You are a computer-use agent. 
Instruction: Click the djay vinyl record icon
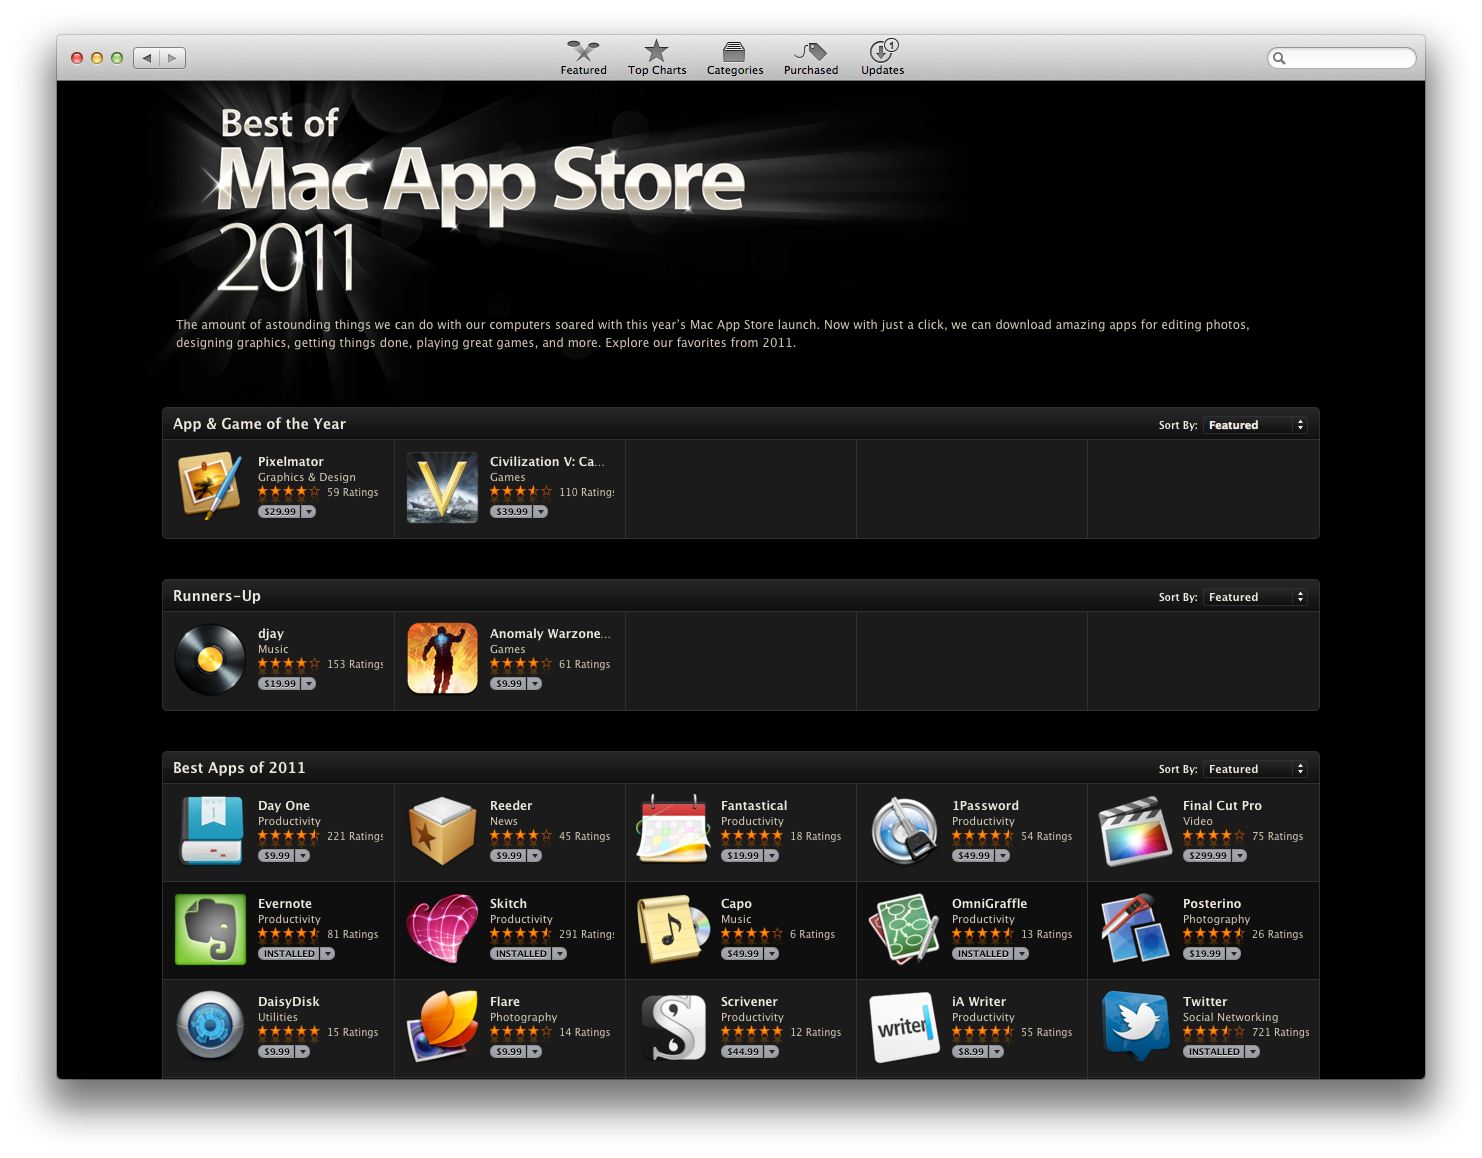[210, 660]
